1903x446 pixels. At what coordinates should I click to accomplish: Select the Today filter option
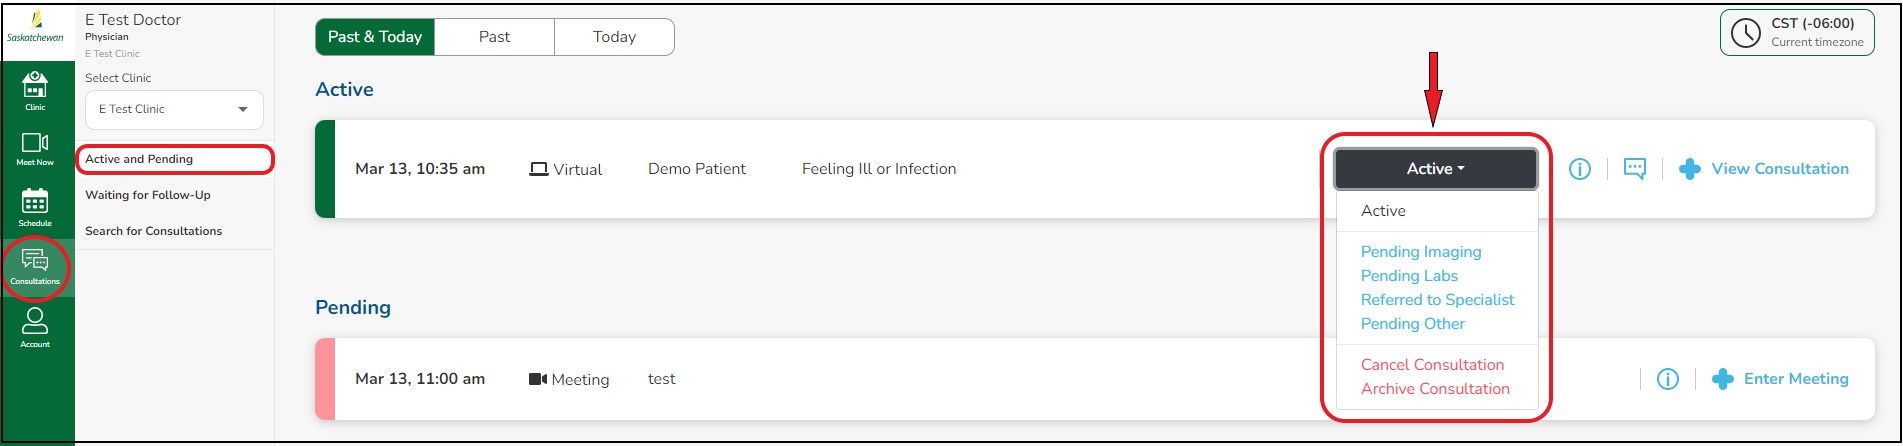coord(614,37)
